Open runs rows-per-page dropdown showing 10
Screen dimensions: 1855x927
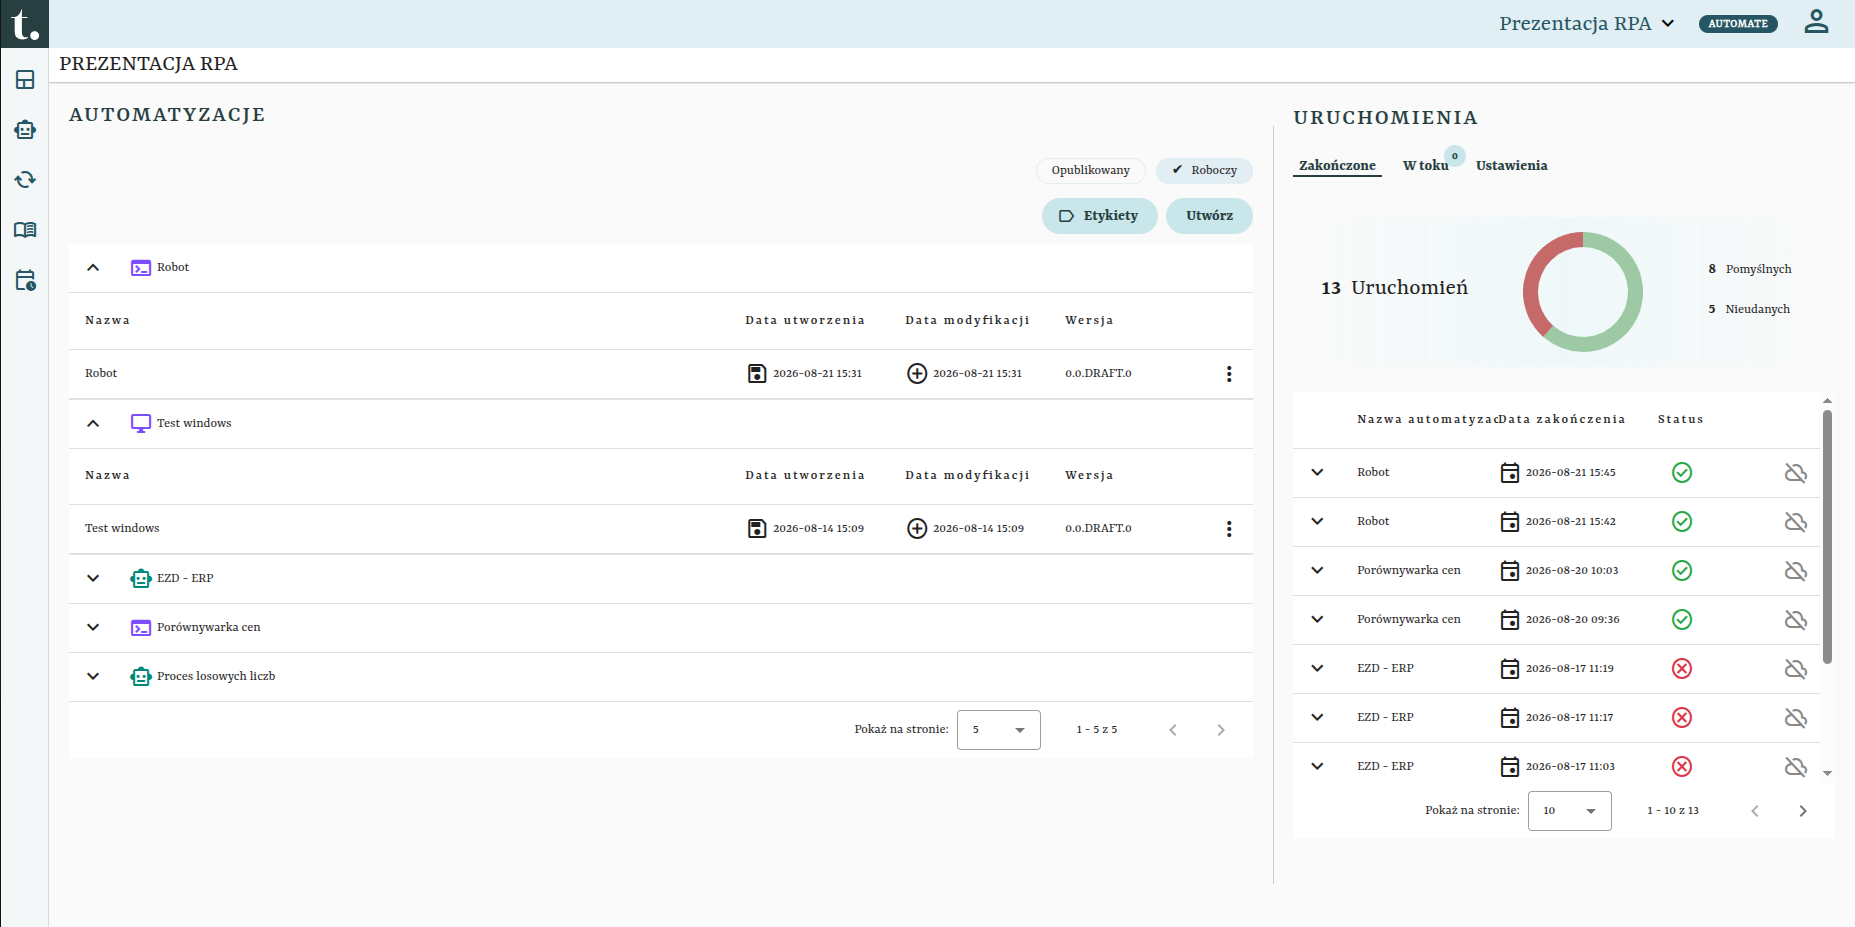tap(1569, 811)
